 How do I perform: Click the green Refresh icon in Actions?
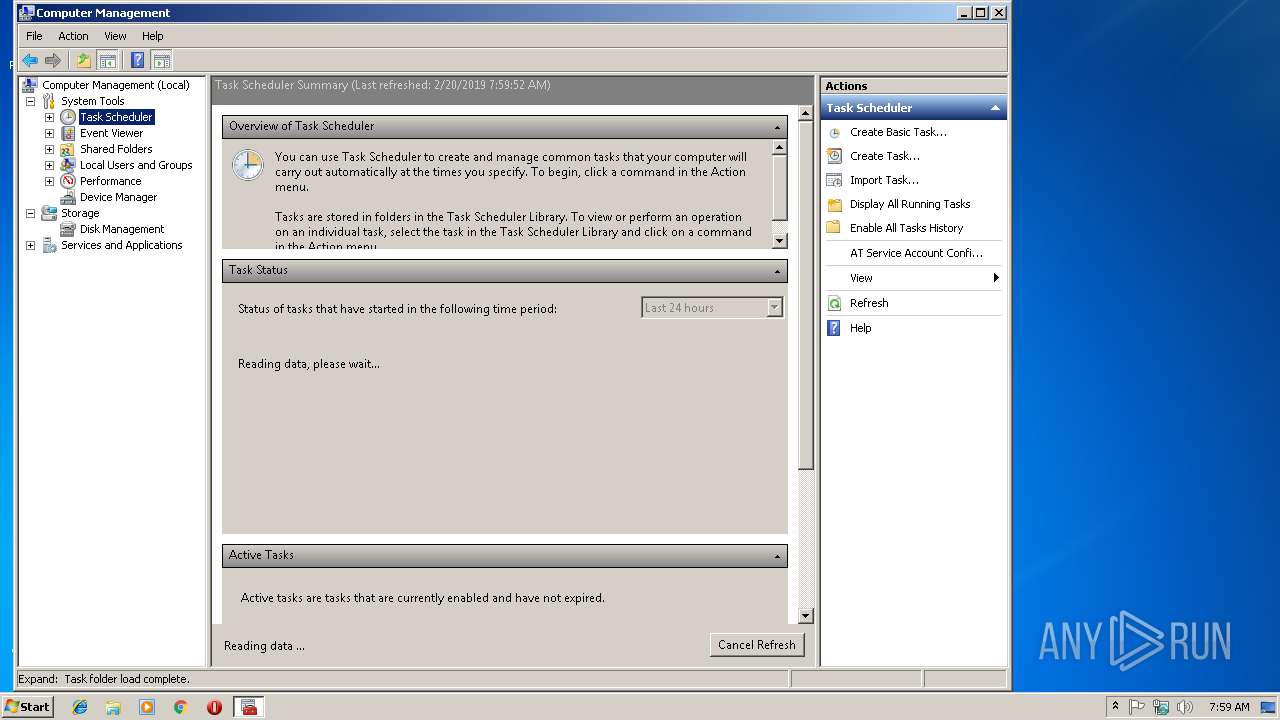tap(834, 303)
